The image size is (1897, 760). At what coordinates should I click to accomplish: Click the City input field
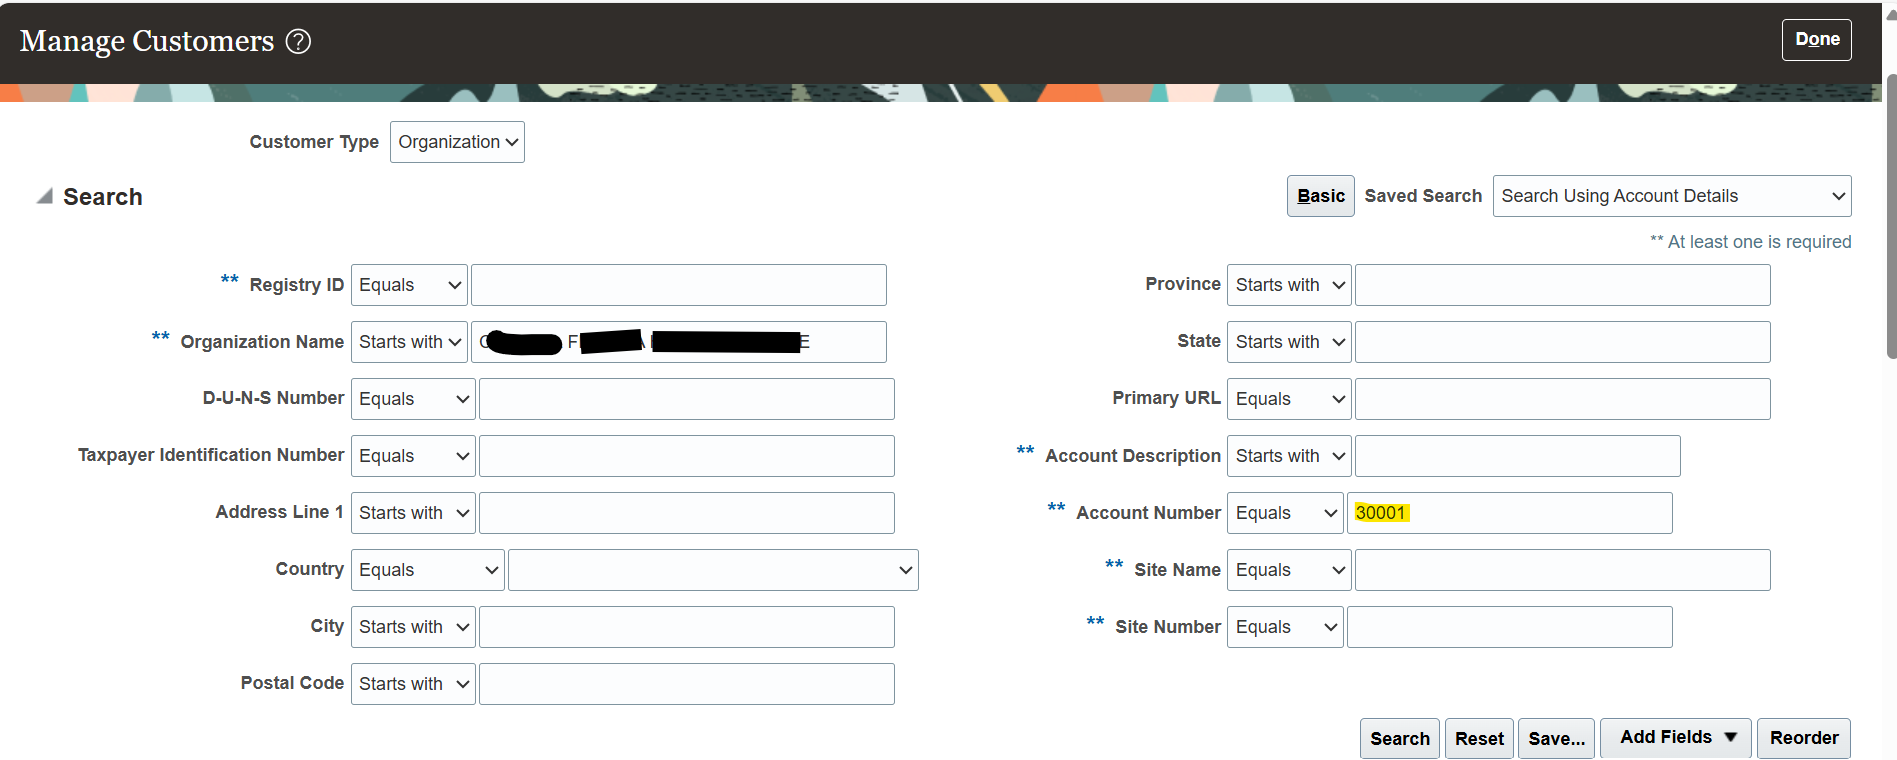click(x=686, y=627)
